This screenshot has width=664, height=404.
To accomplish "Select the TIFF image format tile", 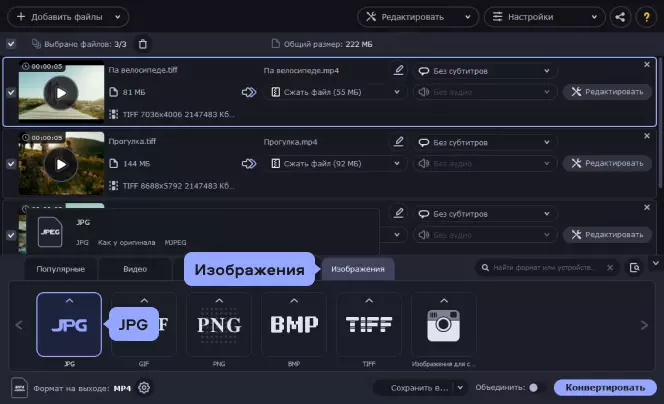I will coord(369,324).
